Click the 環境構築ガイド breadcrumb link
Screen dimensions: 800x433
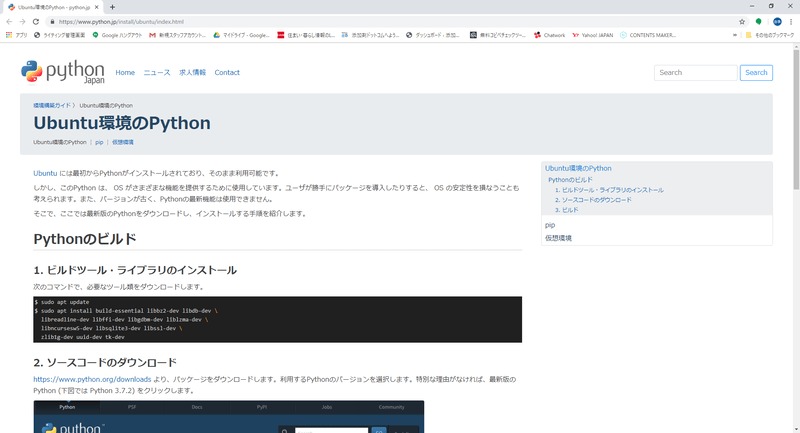tap(52, 106)
